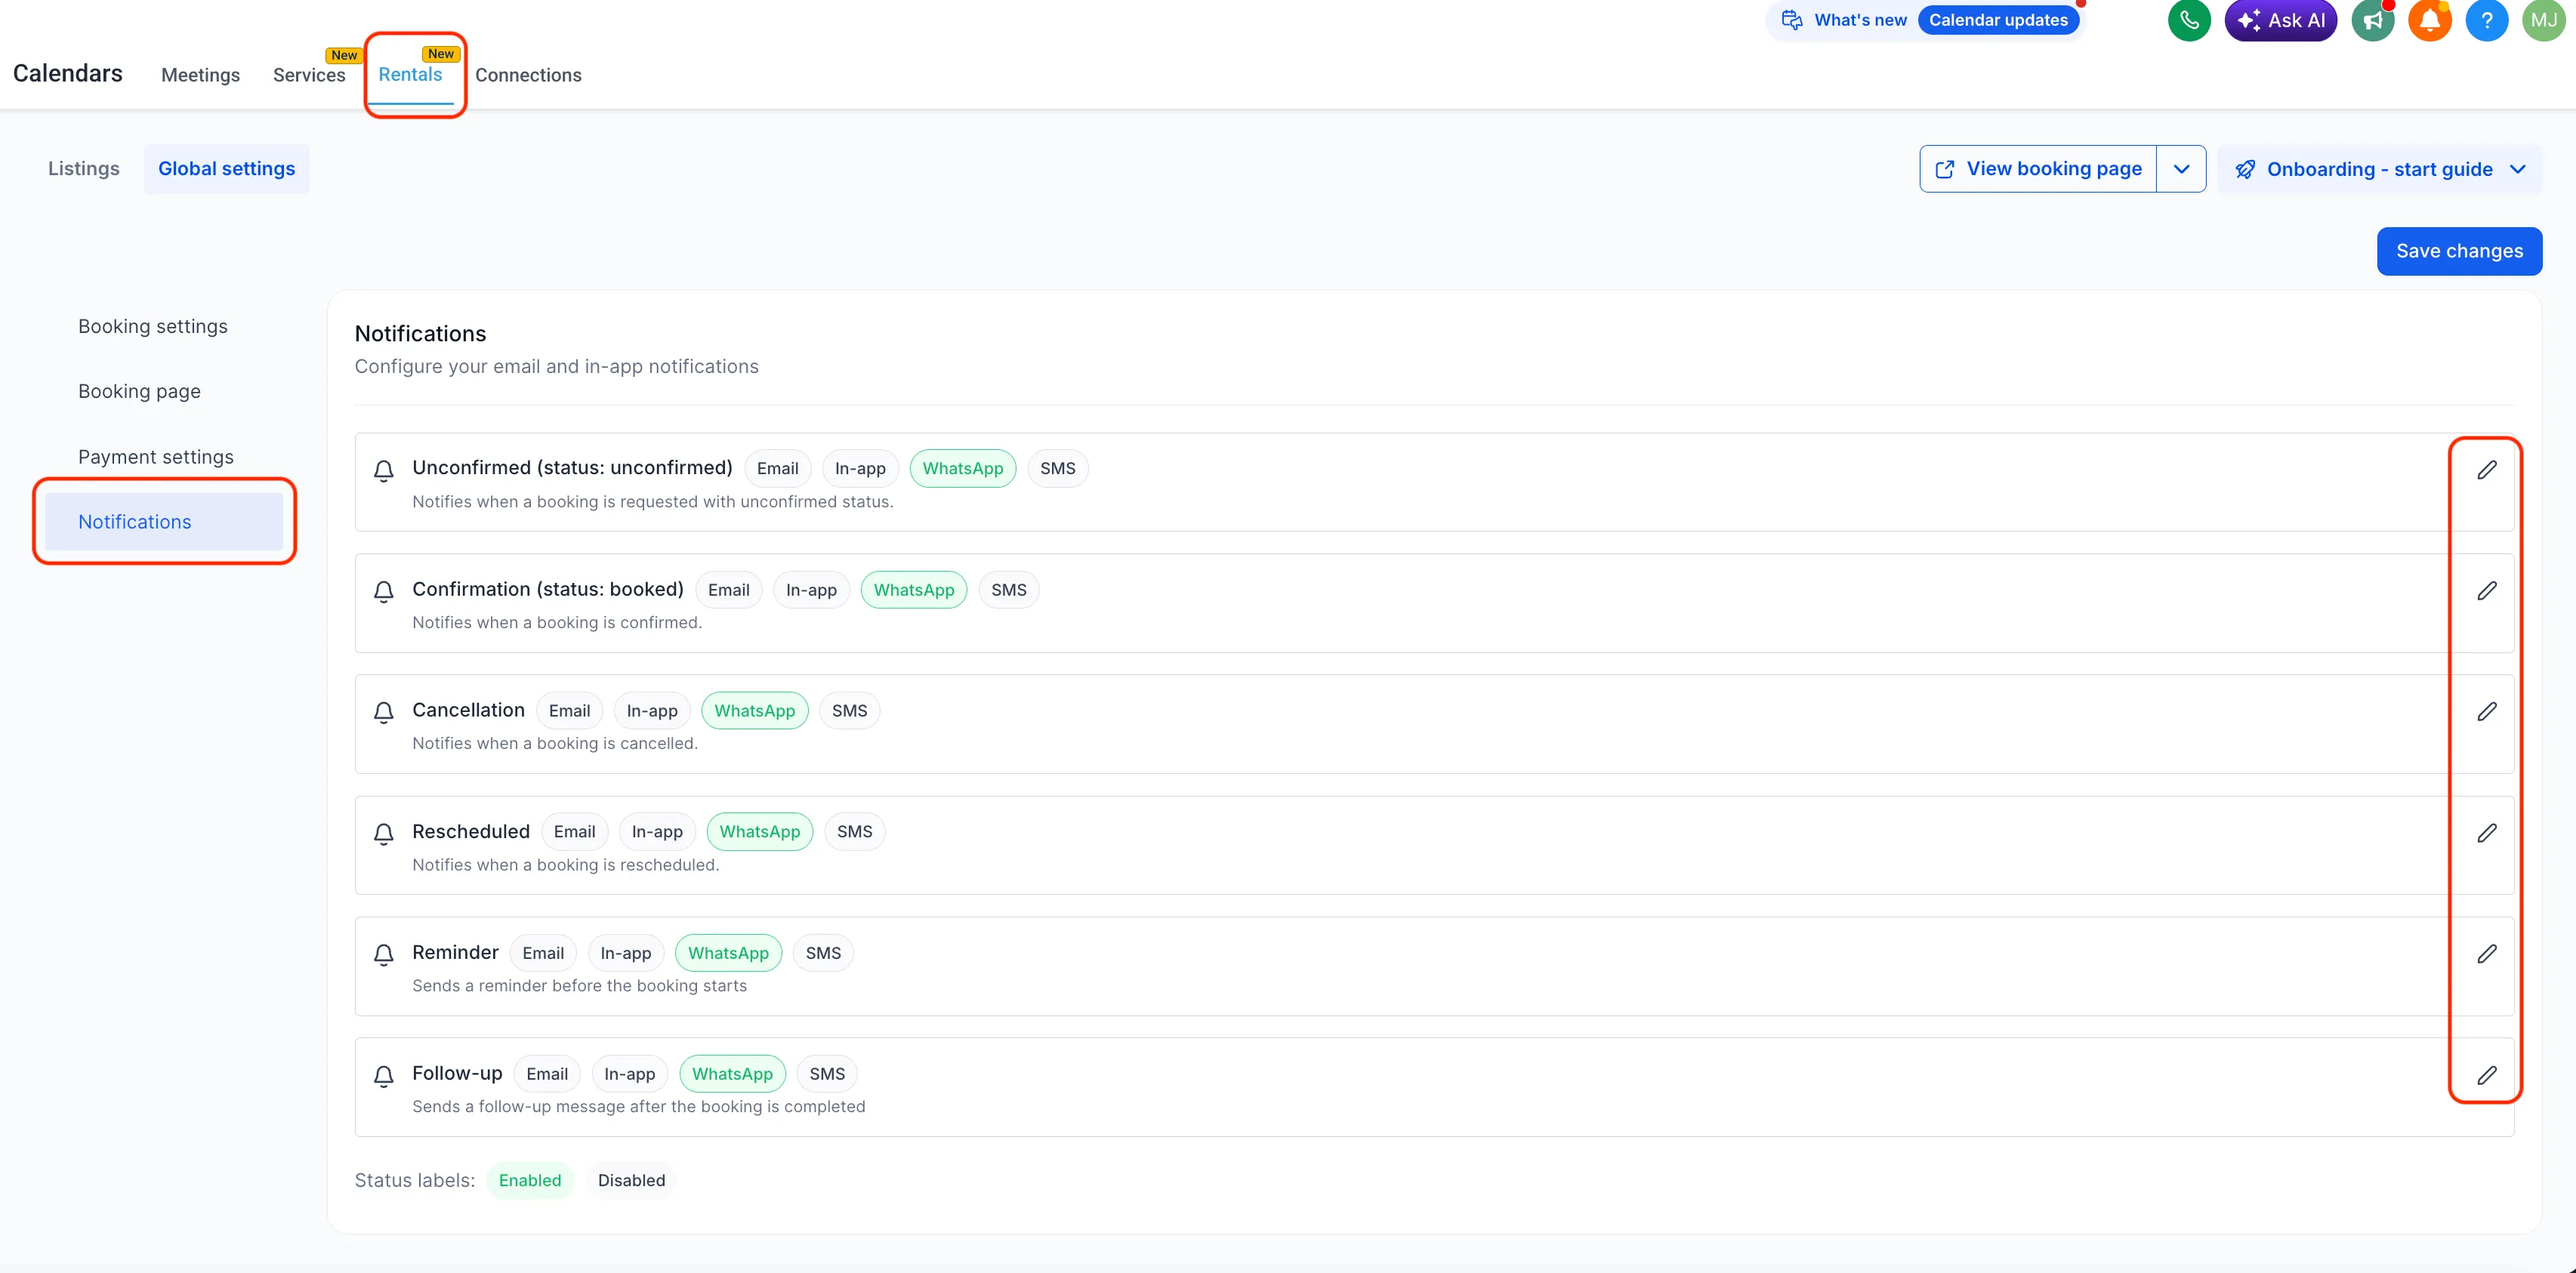
Task: Expand the Onboarding start guide chevron
Action: click(2517, 169)
